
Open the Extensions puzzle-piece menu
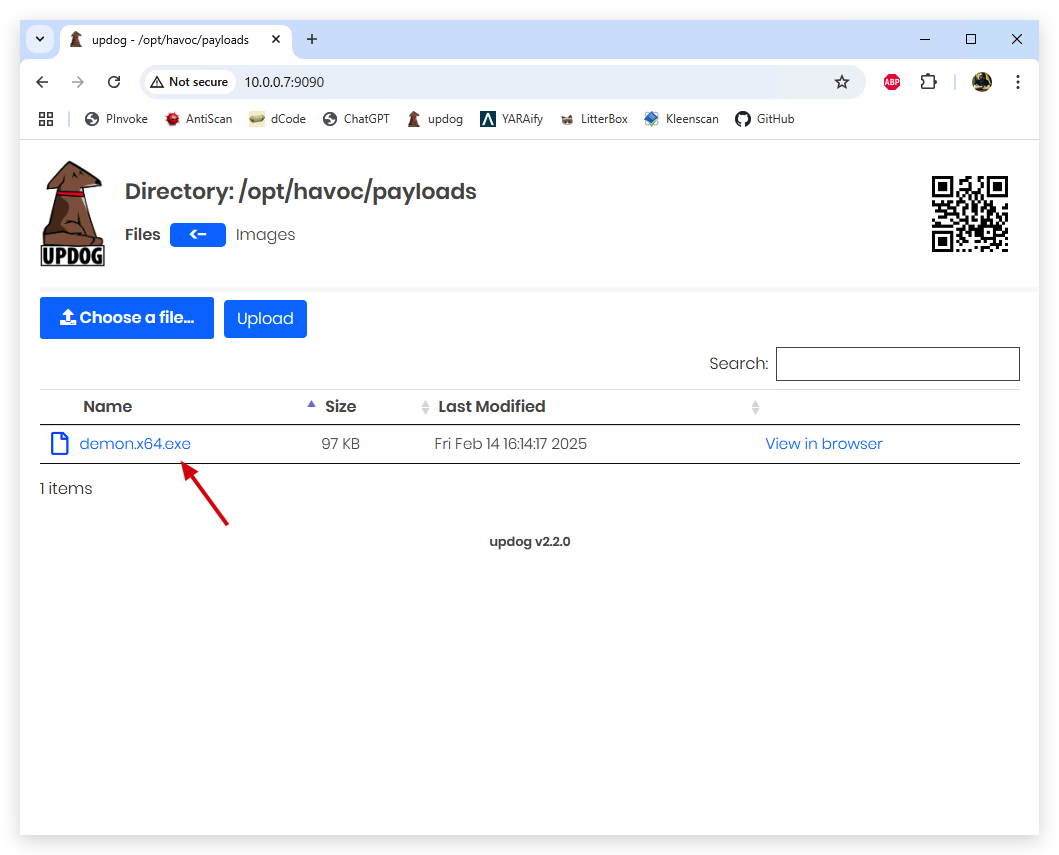pos(929,82)
